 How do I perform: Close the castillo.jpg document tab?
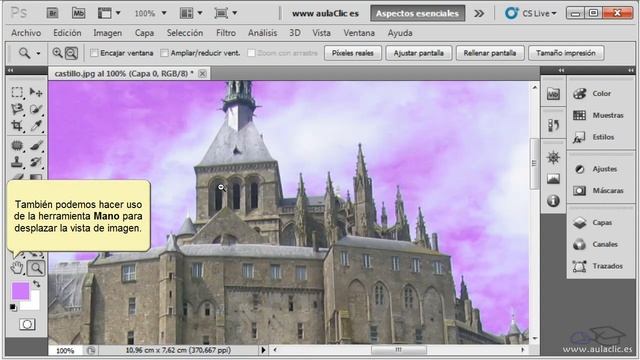pos(202,74)
